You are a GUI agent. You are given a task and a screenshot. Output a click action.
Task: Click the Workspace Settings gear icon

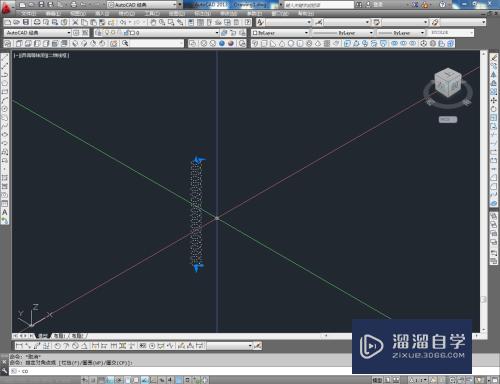(x=76, y=33)
